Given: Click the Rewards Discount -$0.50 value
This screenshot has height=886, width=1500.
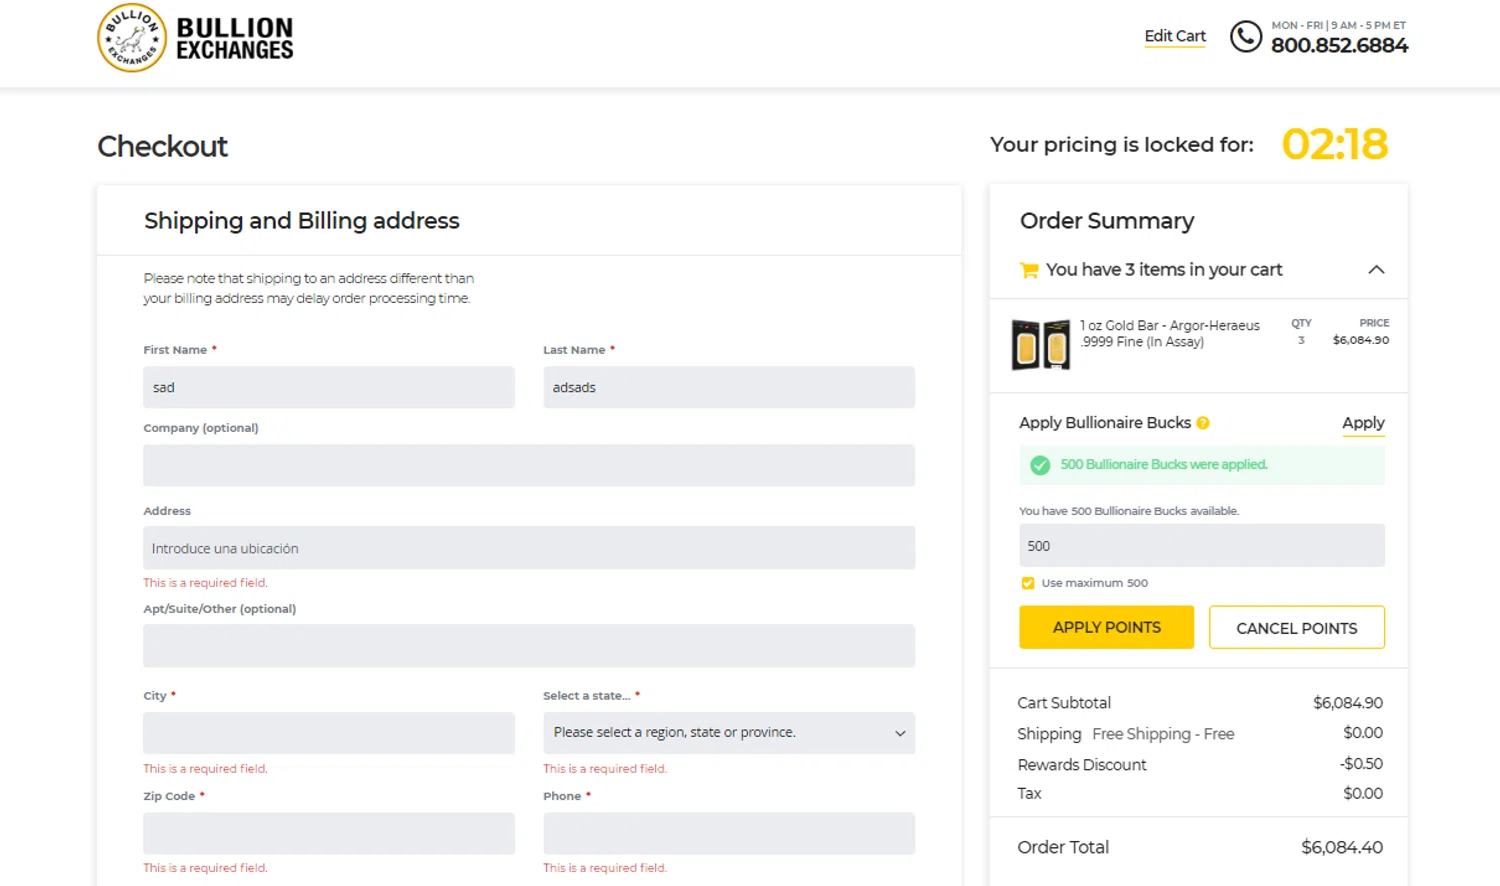Looking at the screenshot, I should coord(1361,764).
